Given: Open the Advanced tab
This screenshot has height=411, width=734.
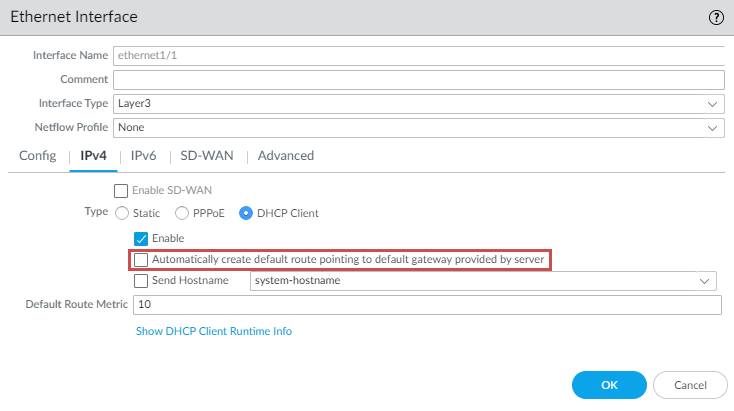Looking at the screenshot, I should pyautogui.click(x=286, y=155).
